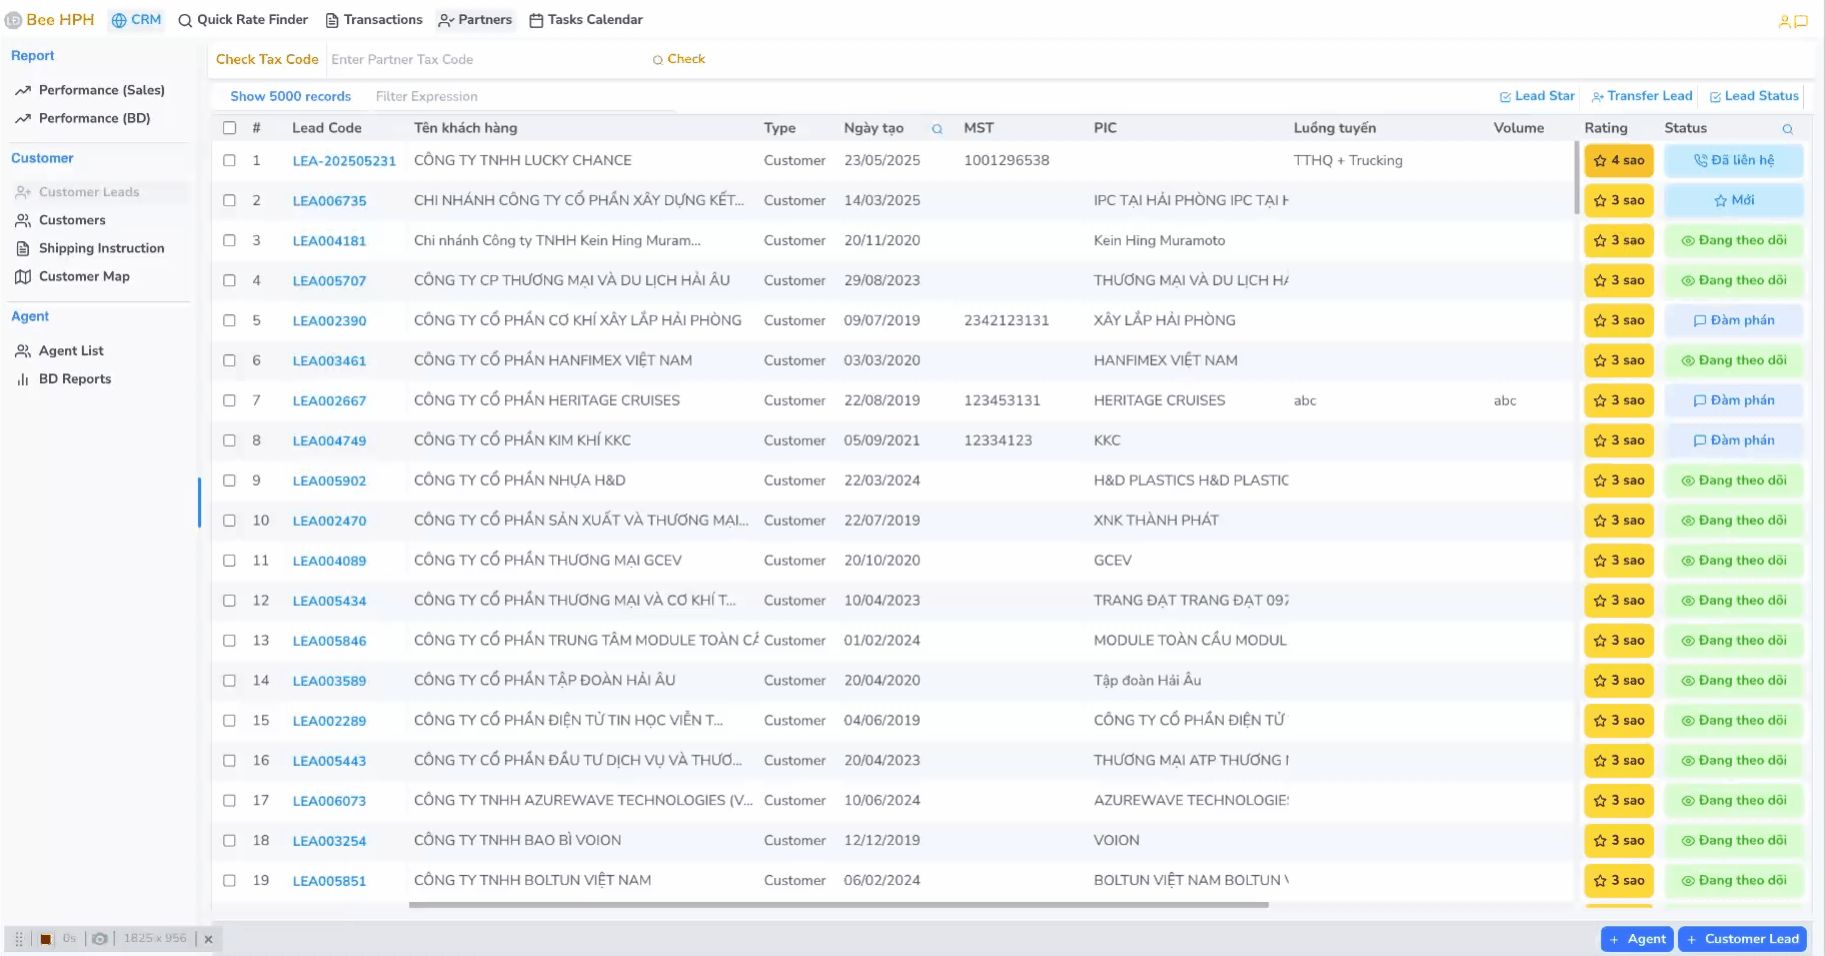Open the CRM menu tab

[136, 20]
